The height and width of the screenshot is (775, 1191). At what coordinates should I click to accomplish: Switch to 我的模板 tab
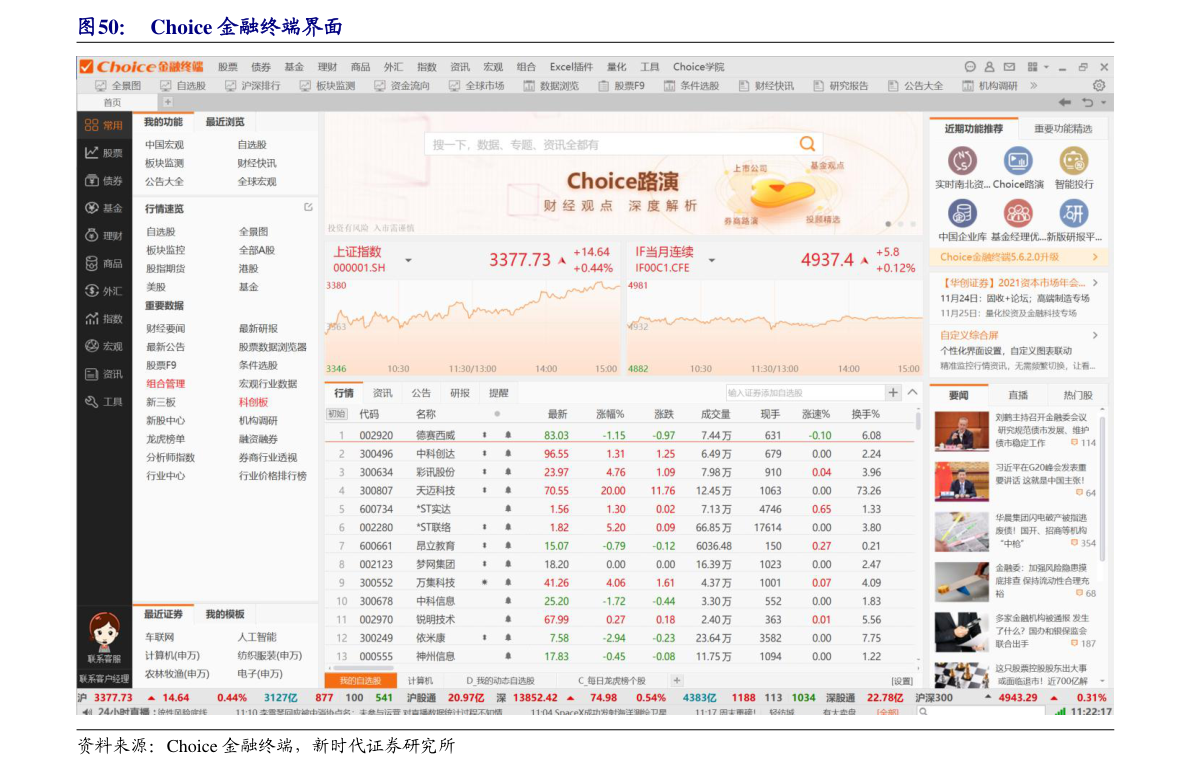pos(225,614)
